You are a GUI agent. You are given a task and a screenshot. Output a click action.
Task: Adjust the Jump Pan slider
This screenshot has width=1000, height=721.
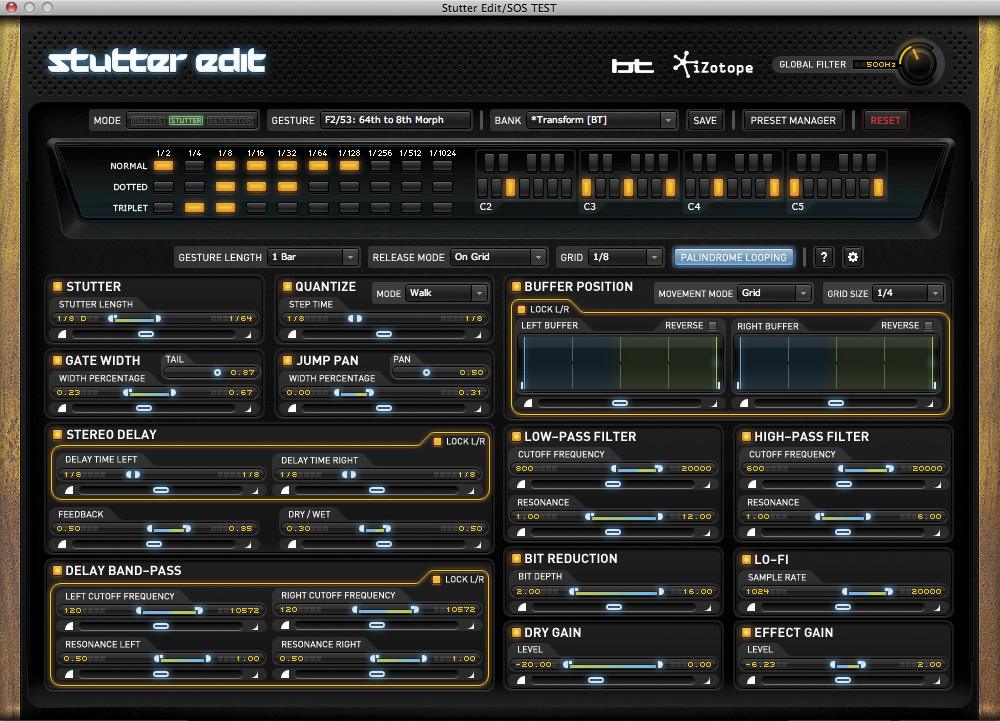426,372
